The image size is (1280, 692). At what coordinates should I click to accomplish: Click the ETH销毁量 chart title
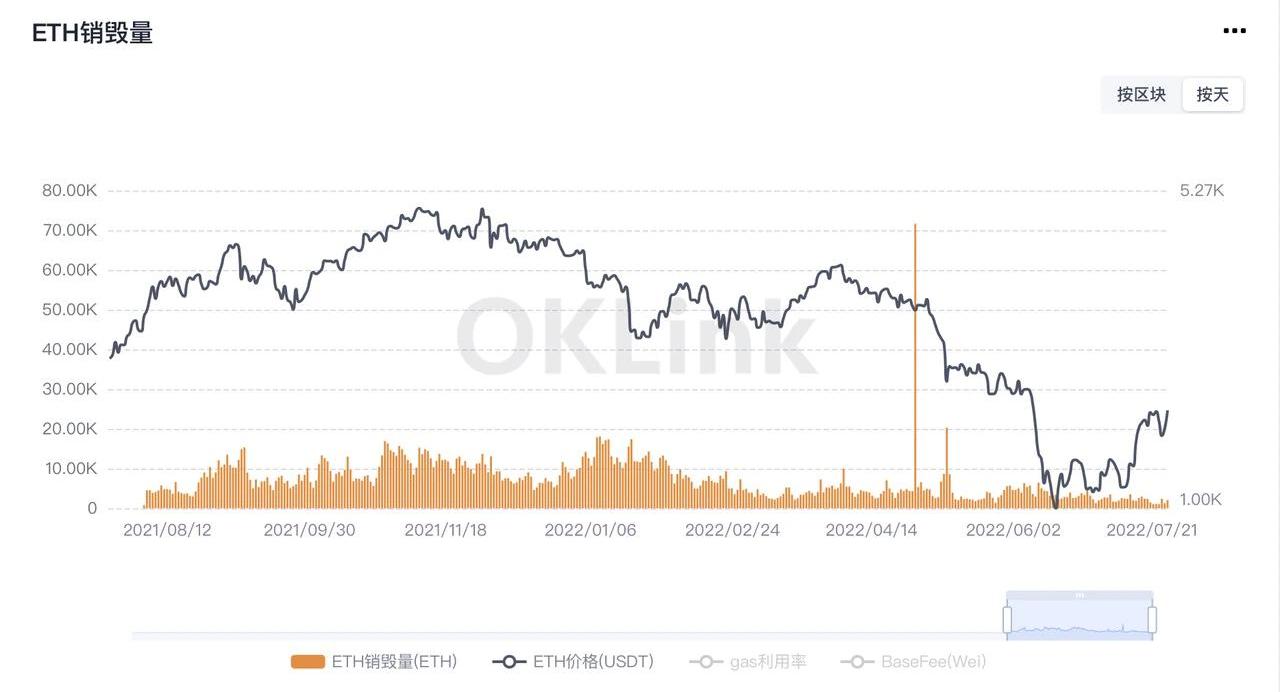92,32
